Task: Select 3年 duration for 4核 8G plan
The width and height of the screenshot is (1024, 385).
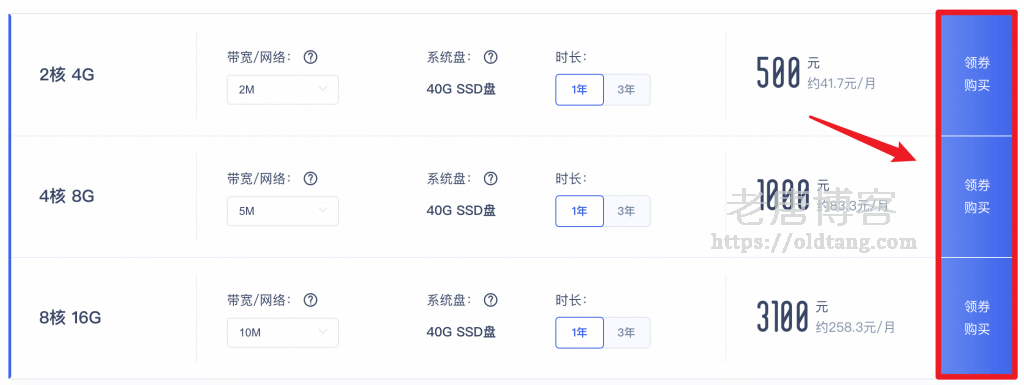Action: pos(626,211)
